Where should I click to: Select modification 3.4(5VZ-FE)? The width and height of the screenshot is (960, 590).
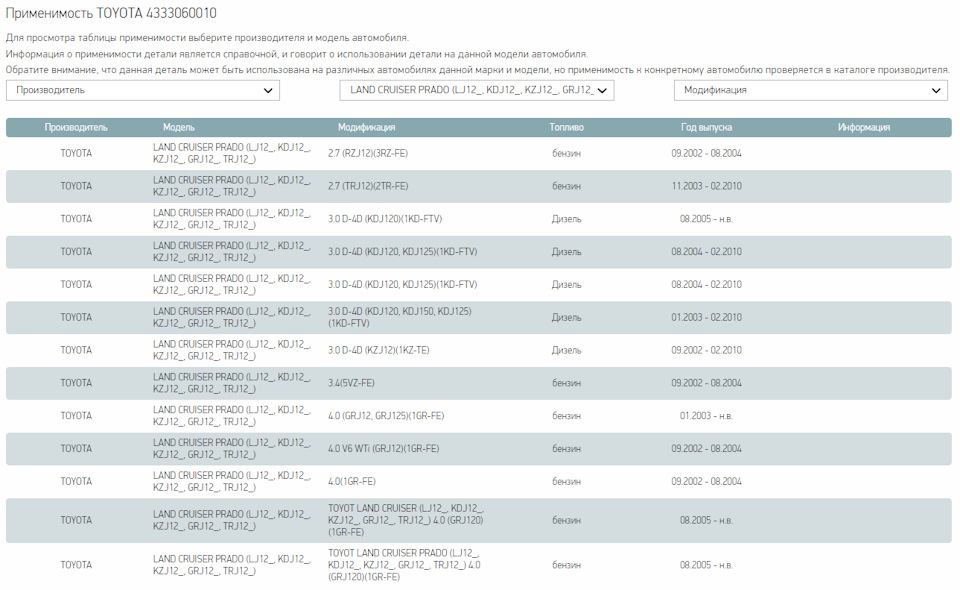(351, 383)
